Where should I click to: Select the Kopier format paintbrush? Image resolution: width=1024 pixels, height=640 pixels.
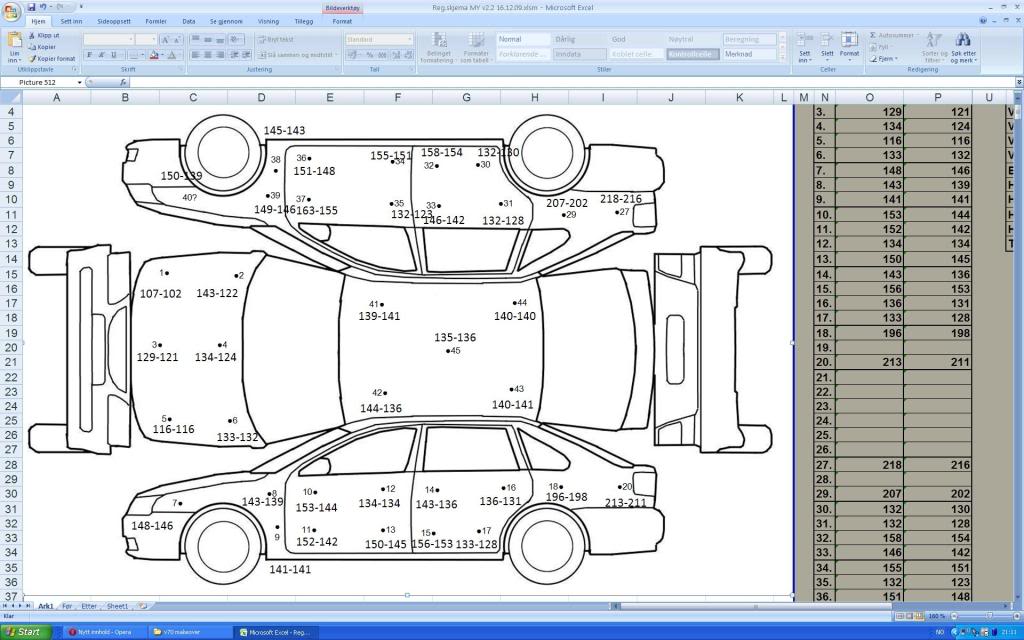[32, 59]
